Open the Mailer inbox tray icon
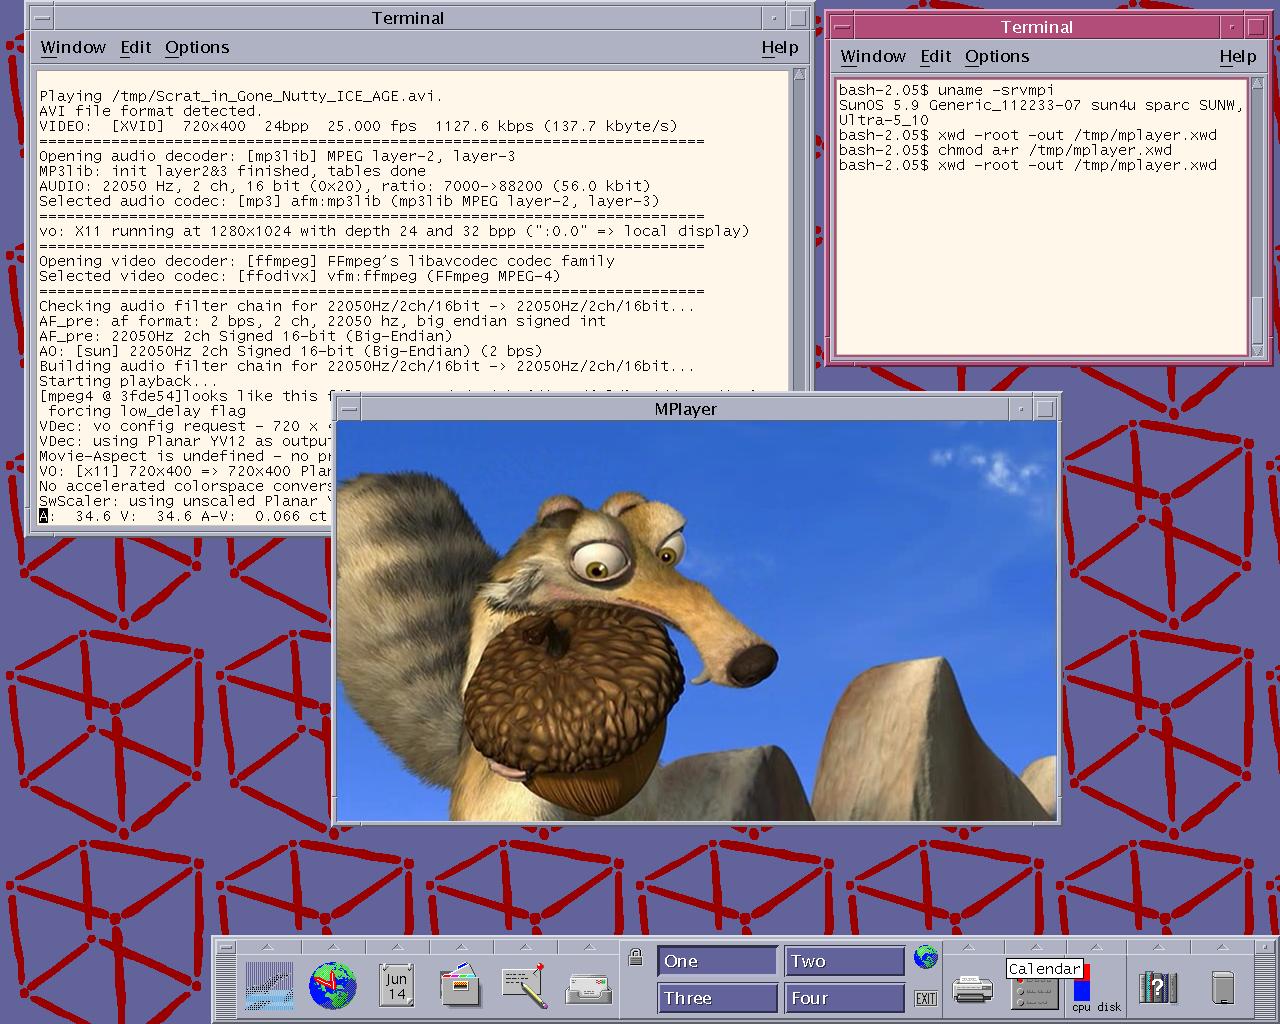 [x=588, y=988]
